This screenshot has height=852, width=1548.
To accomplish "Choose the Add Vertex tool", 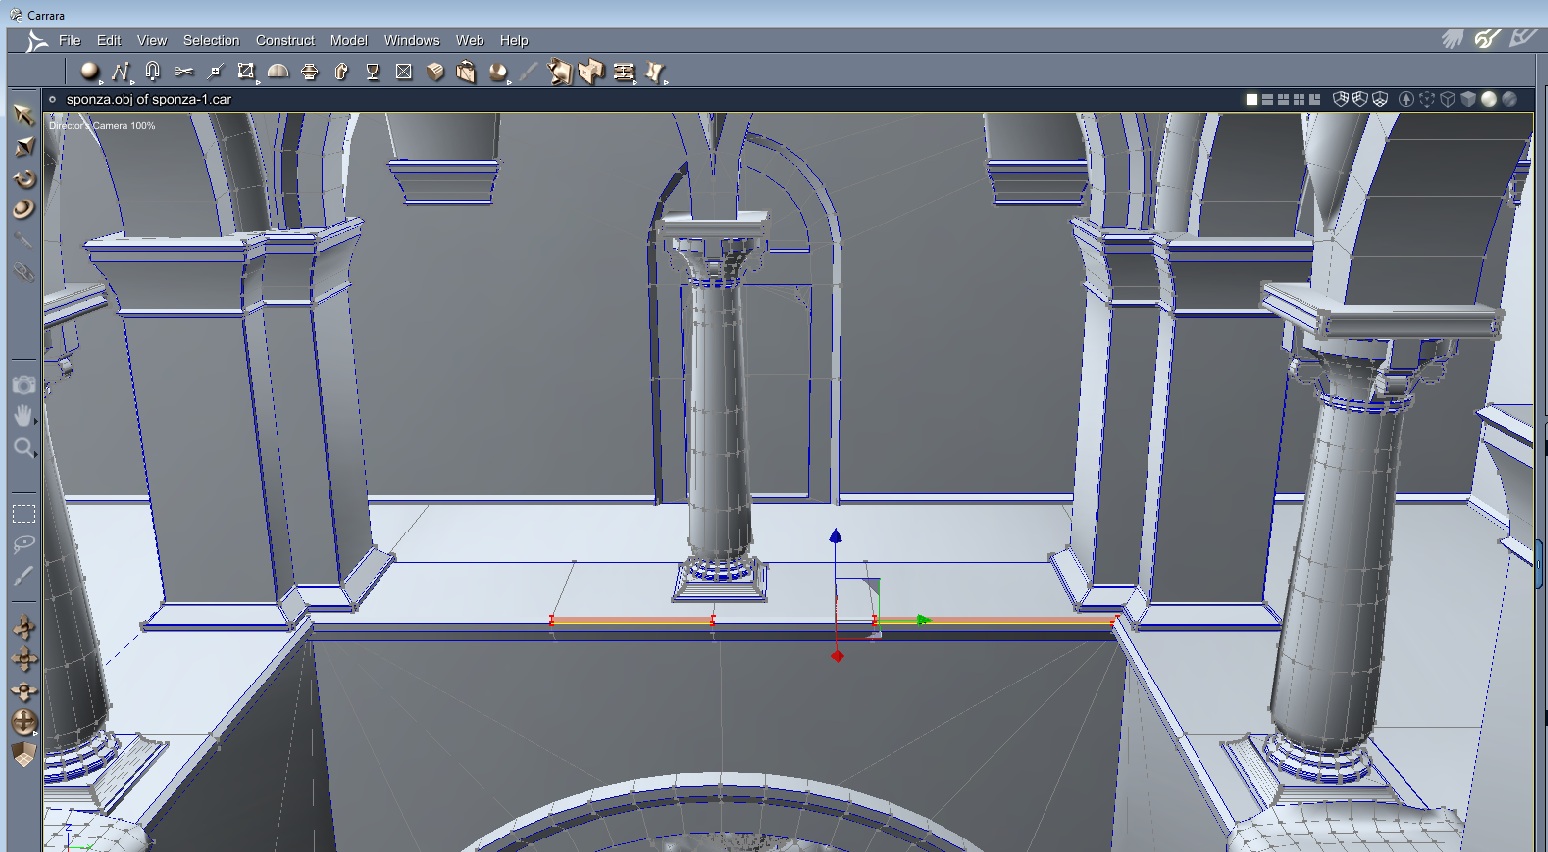I will click(x=215, y=71).
